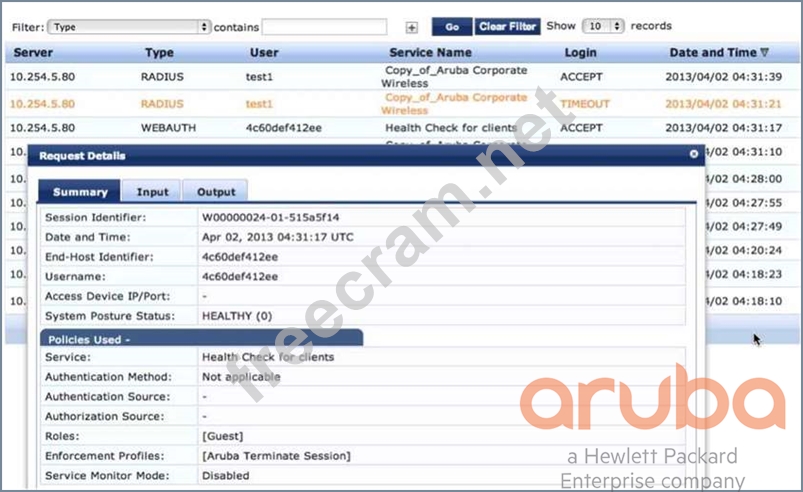Click user 4c60def412ee in WEBAUTH row

click(284, 128)
